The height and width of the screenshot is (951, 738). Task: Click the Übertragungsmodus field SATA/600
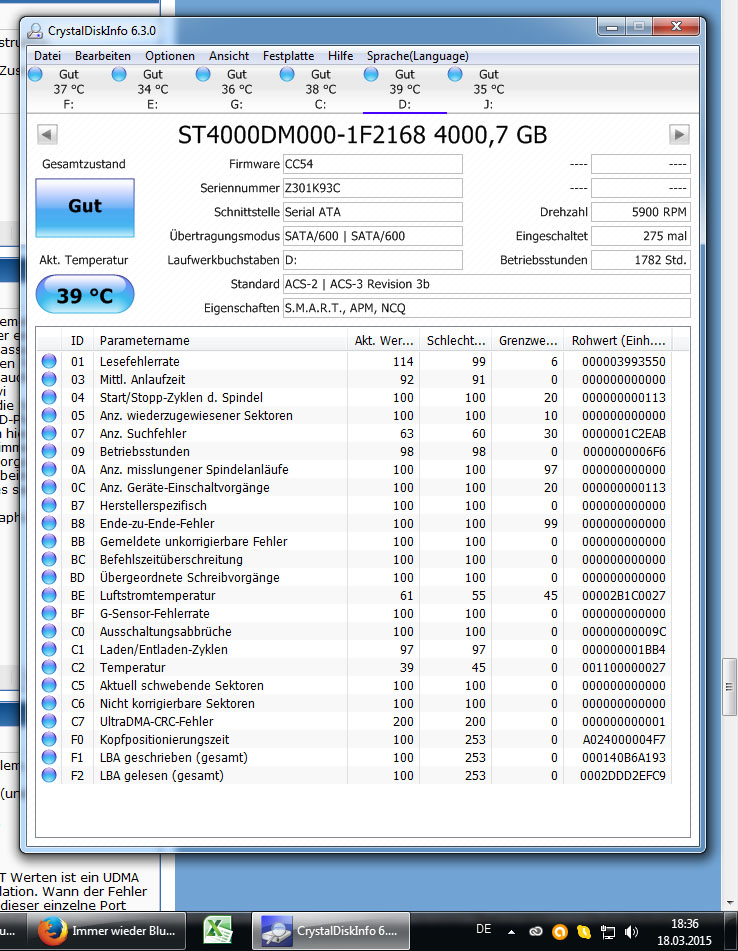pyautogui.click(x=373, y=236)
